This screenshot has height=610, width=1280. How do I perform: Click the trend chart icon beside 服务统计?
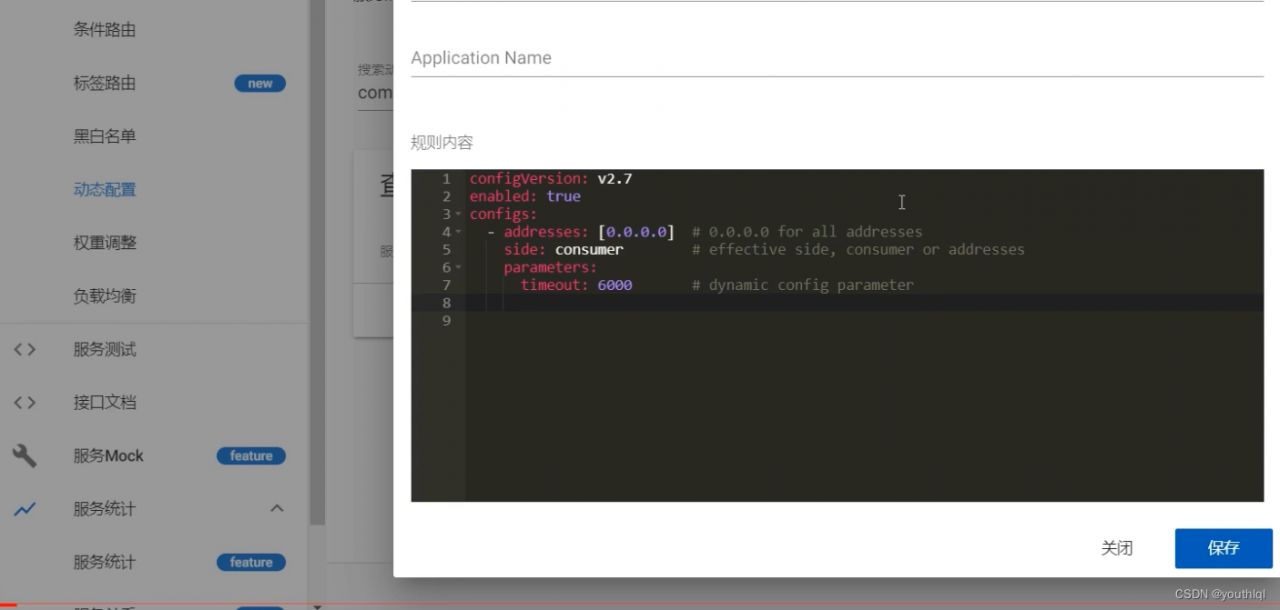[25, 509]
